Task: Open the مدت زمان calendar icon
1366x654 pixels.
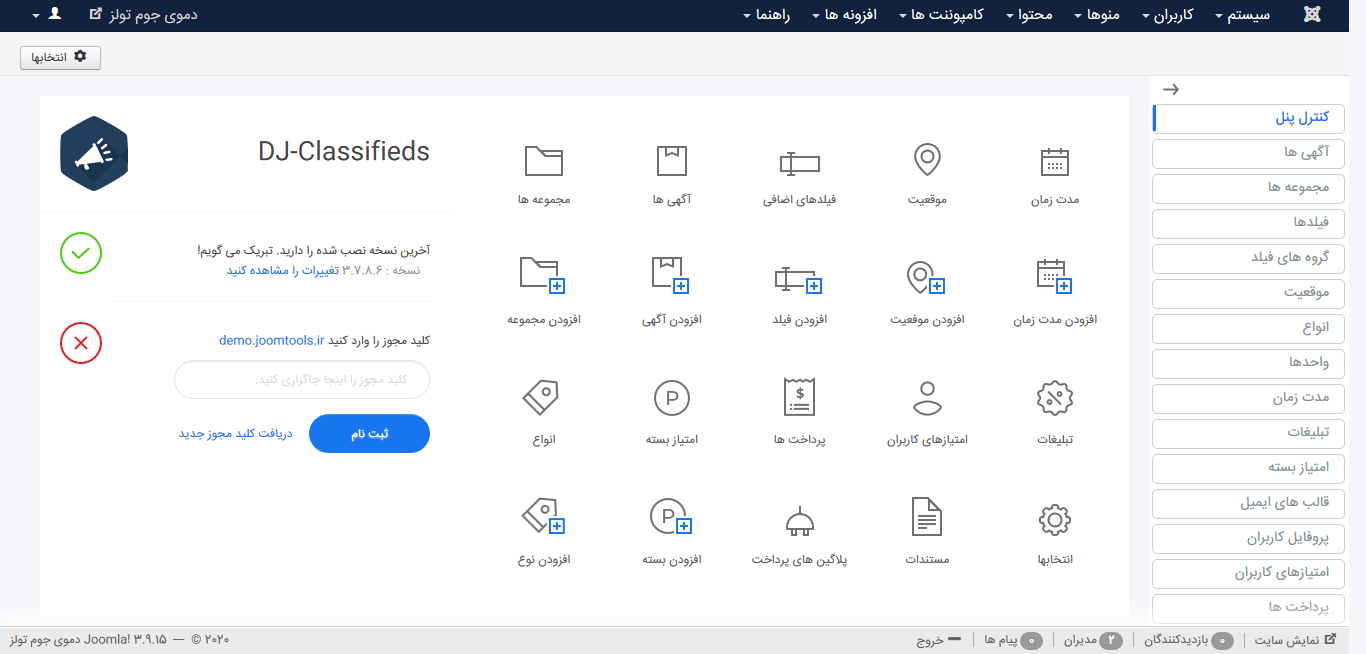Action: (x=1055, y=162)
